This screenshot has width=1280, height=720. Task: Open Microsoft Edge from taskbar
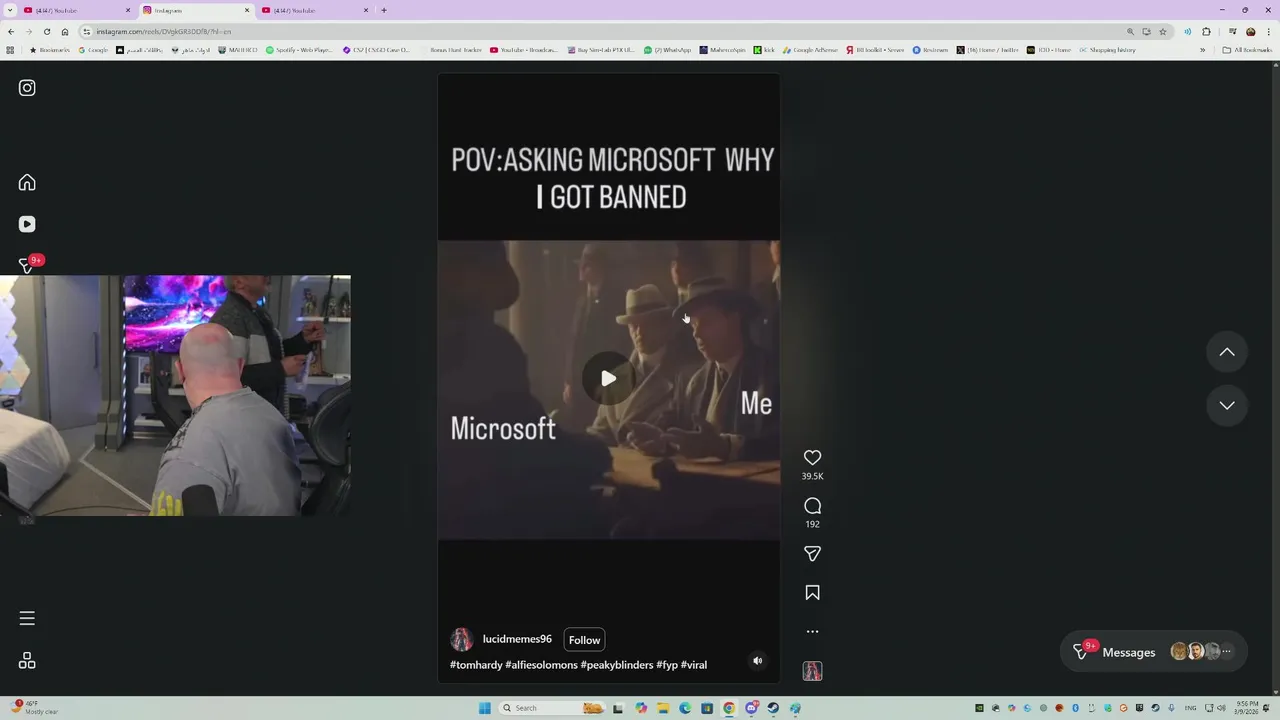click(684, 708)
